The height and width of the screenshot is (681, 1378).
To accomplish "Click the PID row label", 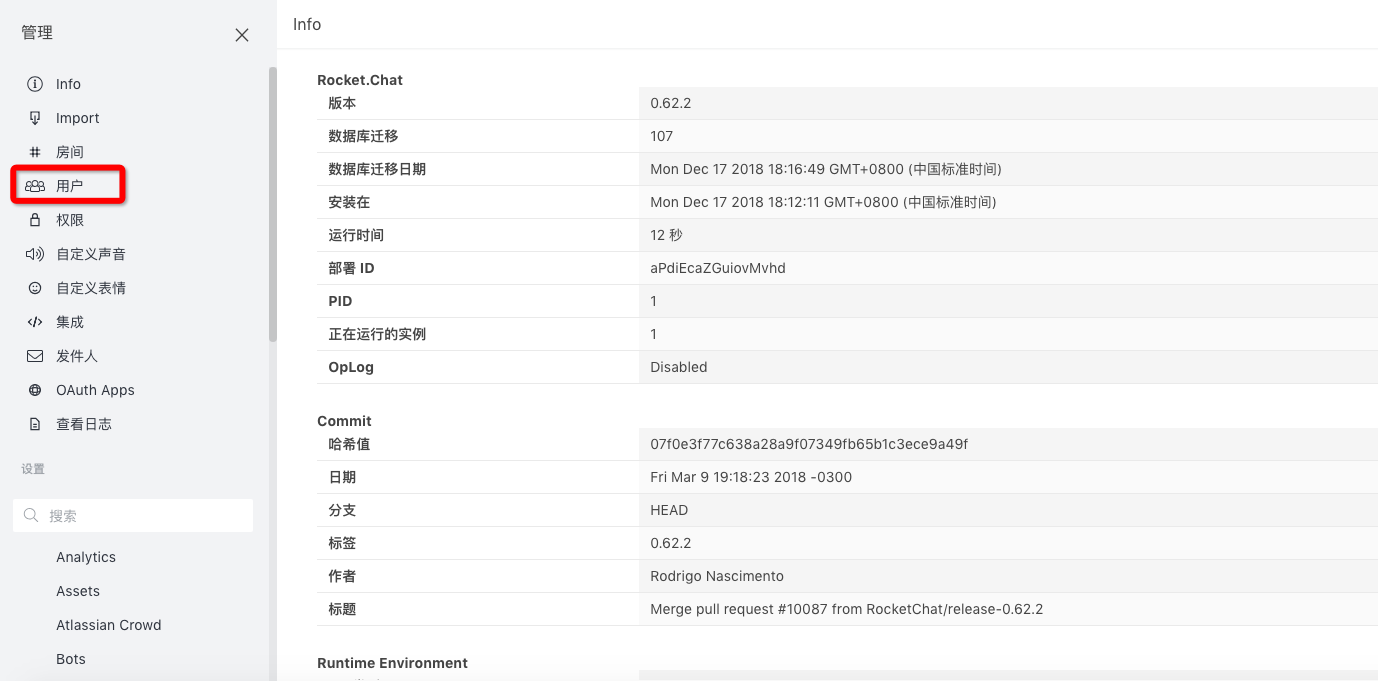I will 340,301.
